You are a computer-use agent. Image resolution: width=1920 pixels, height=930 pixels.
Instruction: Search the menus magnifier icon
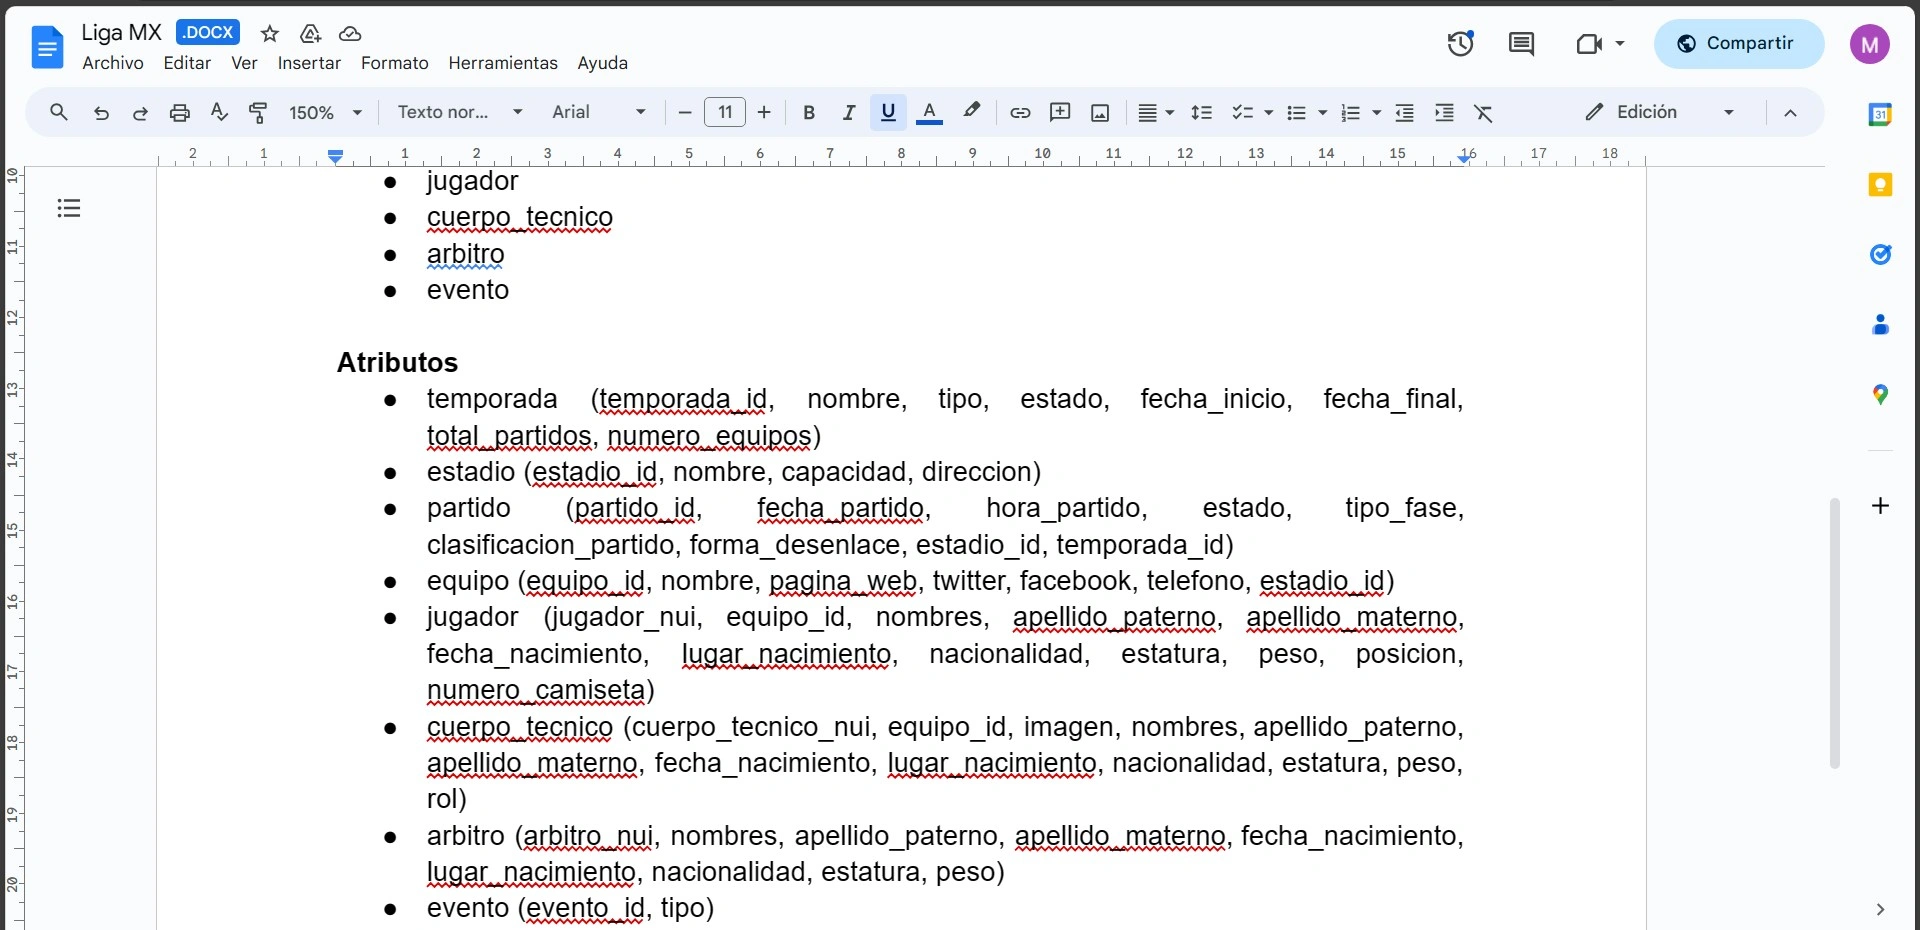(x=59, y=112)
